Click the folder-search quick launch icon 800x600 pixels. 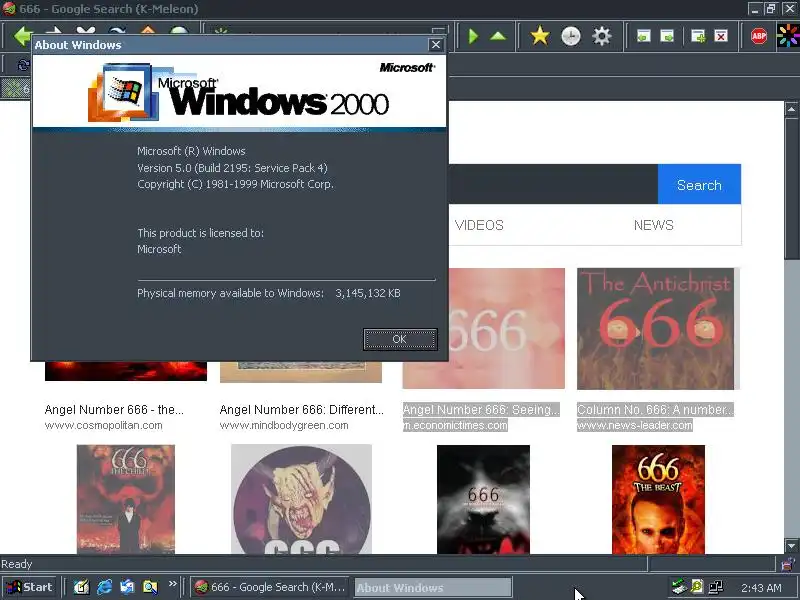pos(150,587)
